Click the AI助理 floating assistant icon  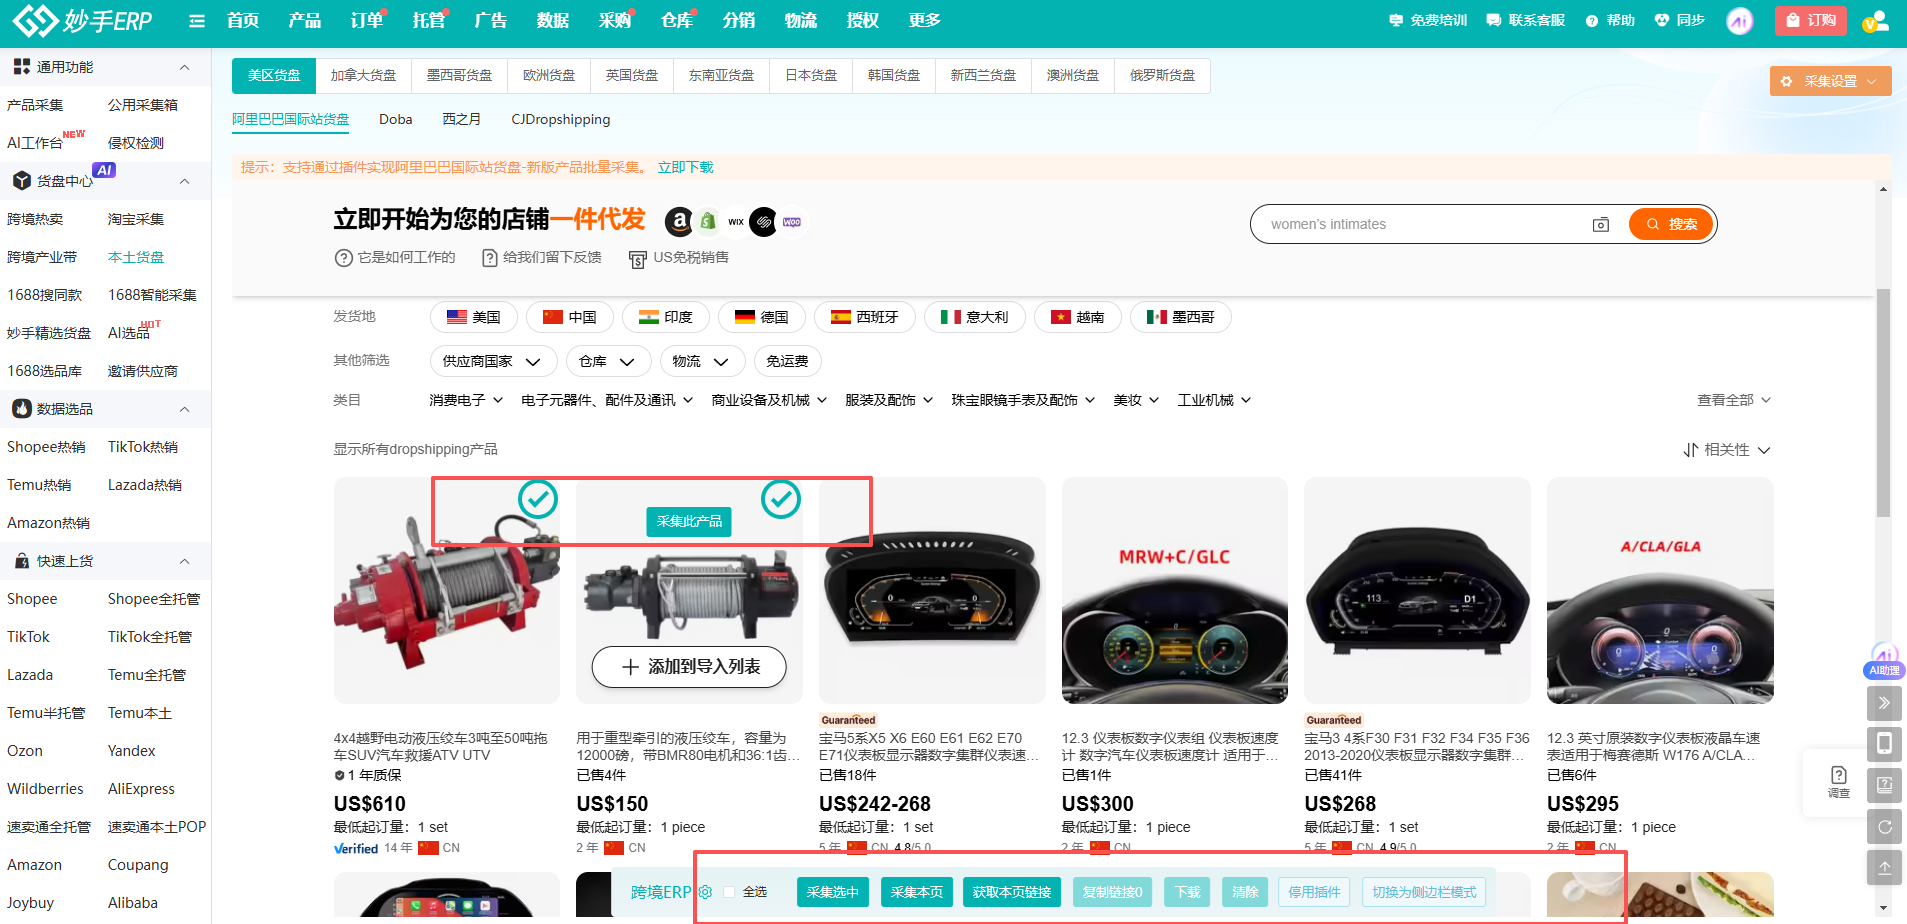(1884, 662)
